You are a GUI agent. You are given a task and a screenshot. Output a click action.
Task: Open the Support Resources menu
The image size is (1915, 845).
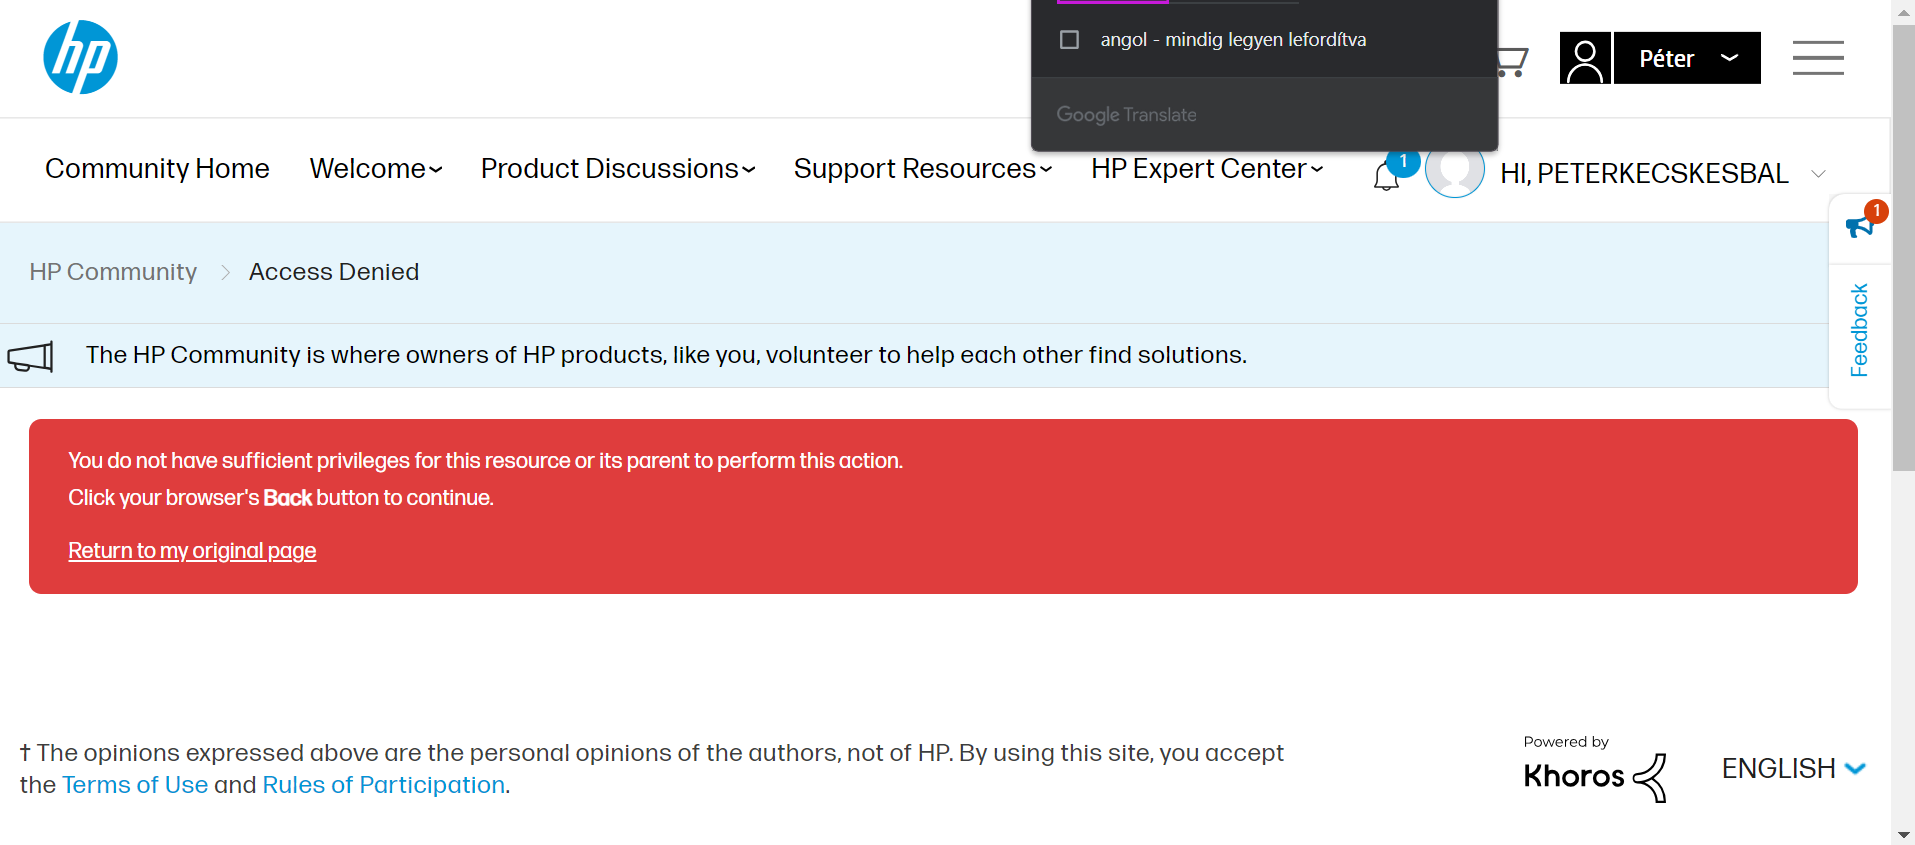tap(922, 169)
